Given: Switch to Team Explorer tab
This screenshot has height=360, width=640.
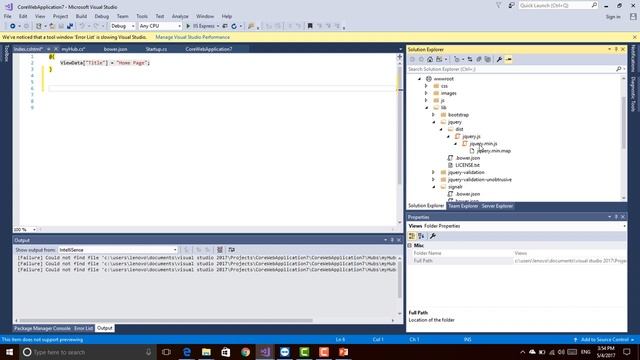Looking at the screenshot, I should click(463, 206).
